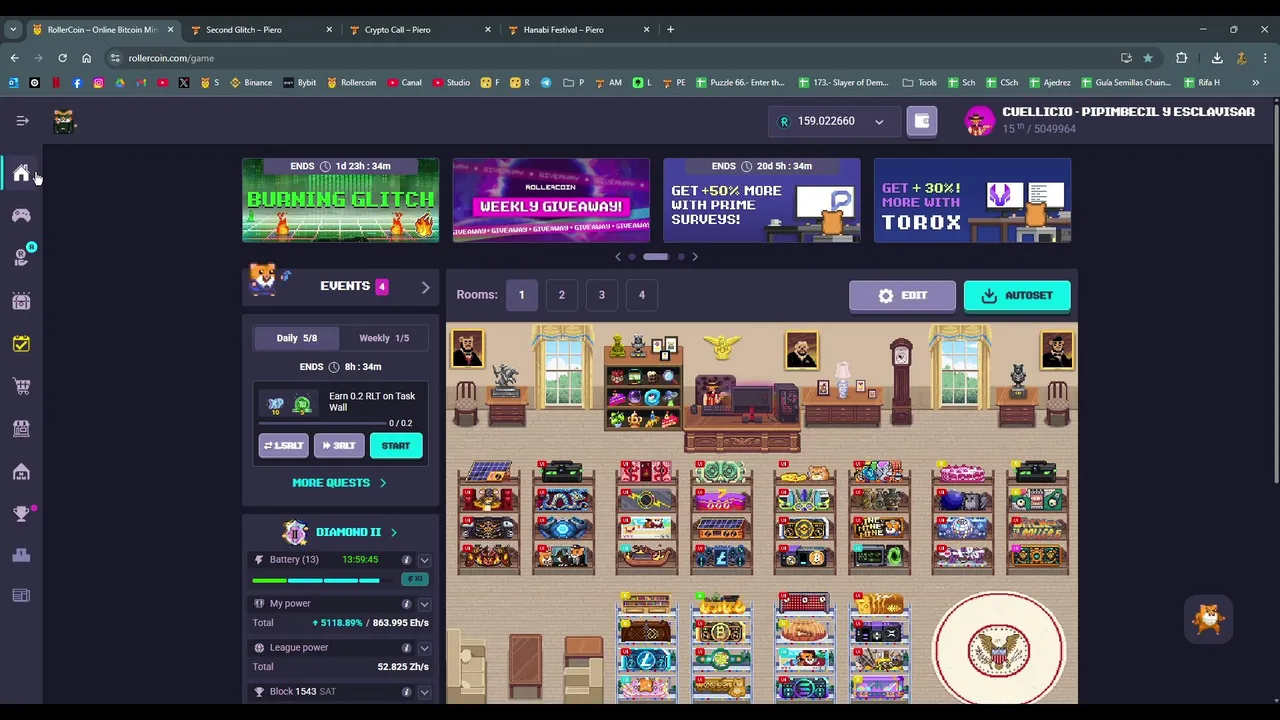The width and height of the screenshot is (1280, 720).
Task: Open the Marketplace stall icon in sidebar
Action: (21, 428)
